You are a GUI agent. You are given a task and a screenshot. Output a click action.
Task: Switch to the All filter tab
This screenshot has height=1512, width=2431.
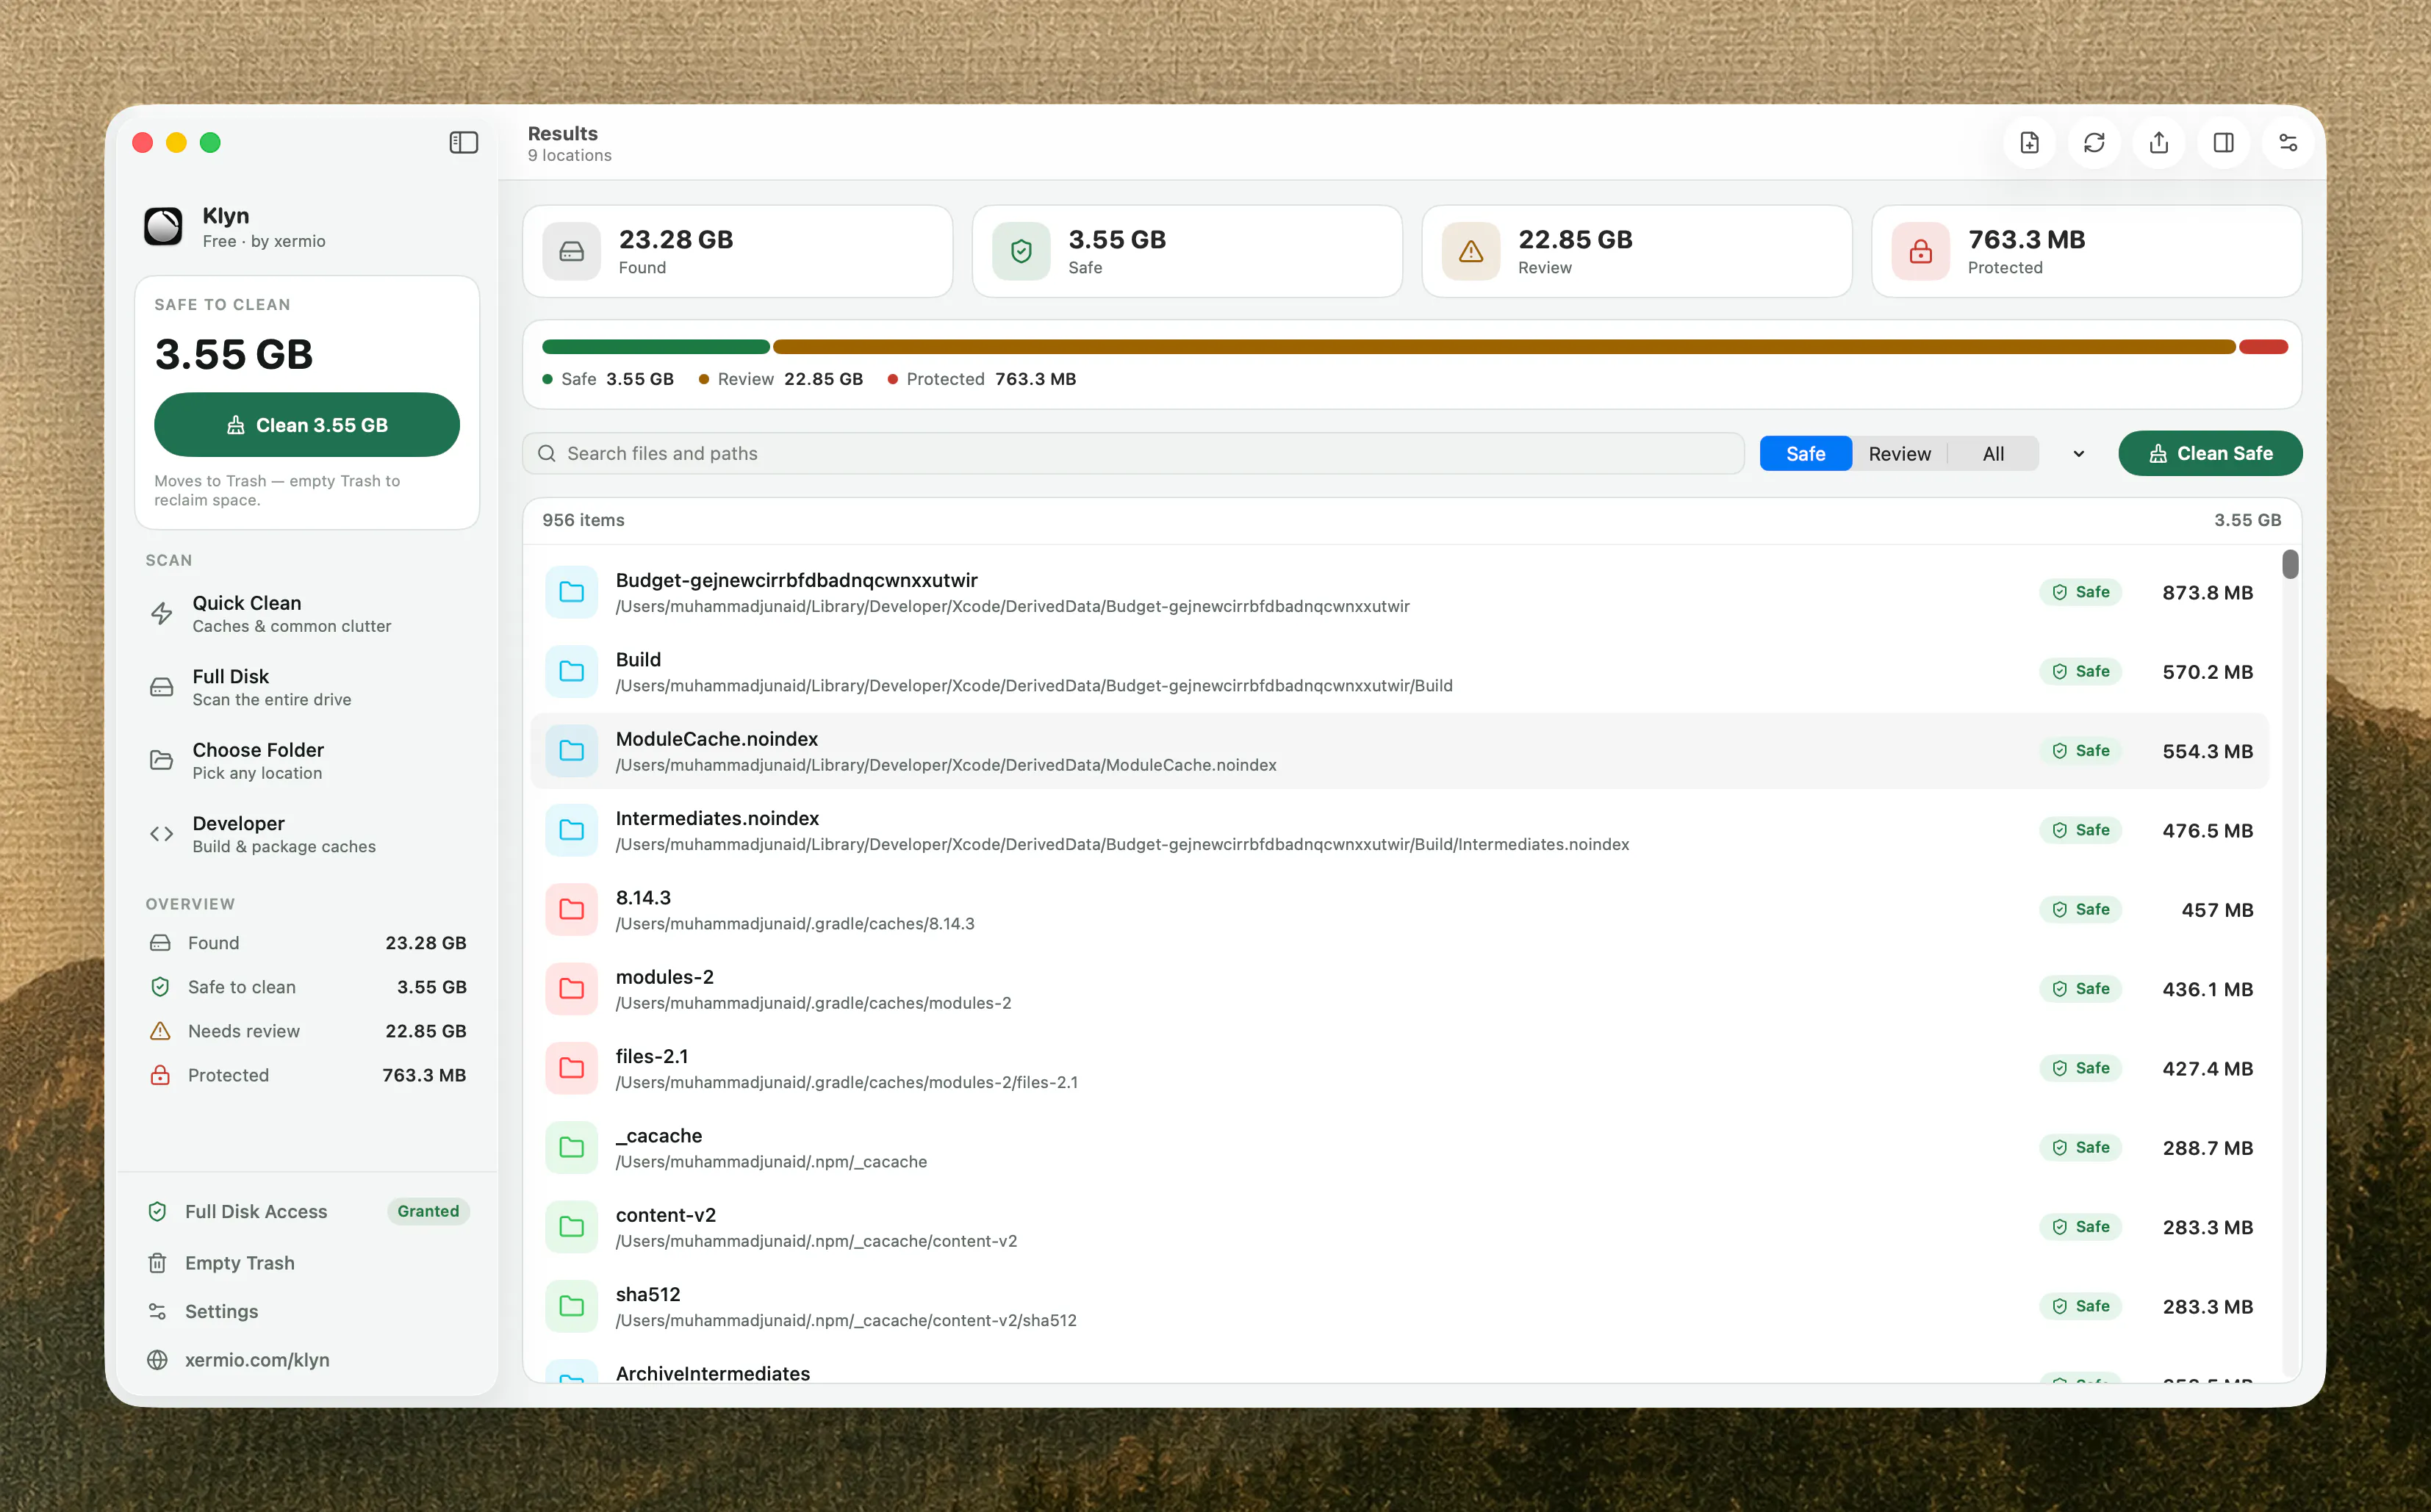click(x=1993, y=454)
